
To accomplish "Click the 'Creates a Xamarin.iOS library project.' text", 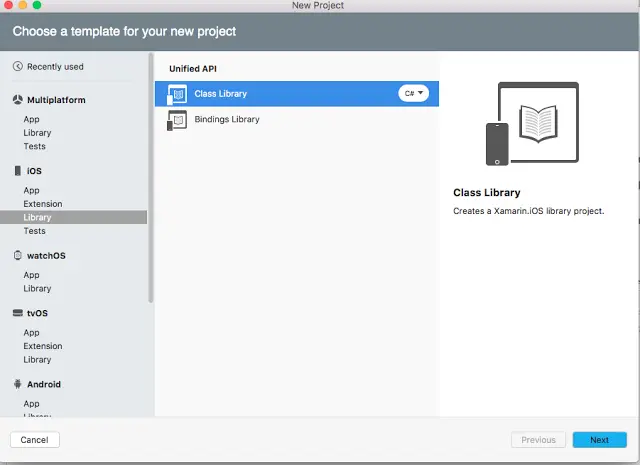I will tap(529, 211).
